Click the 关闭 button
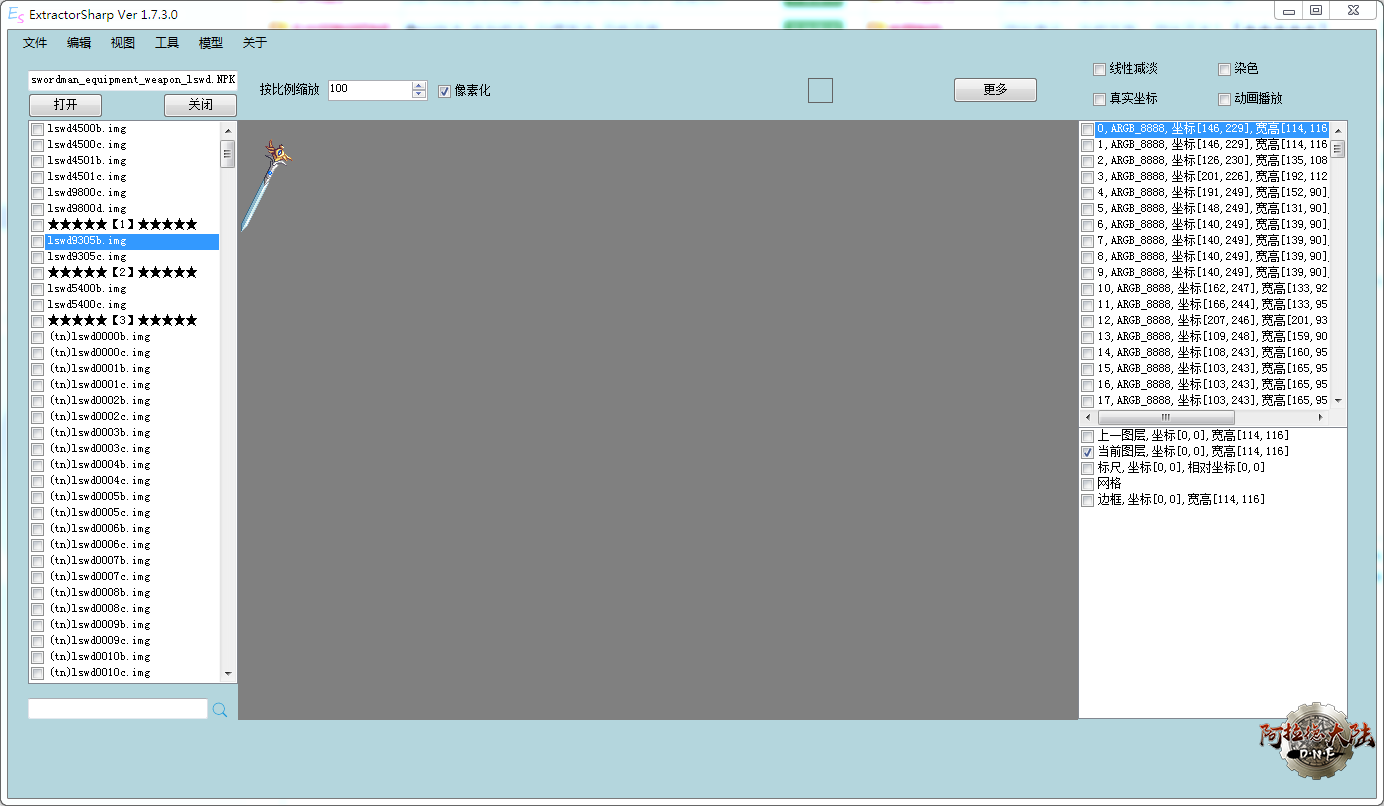 tap(200, 105)
